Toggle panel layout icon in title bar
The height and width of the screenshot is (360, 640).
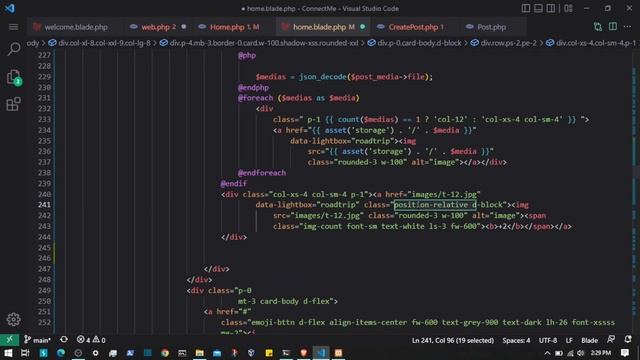coord(538,8)
